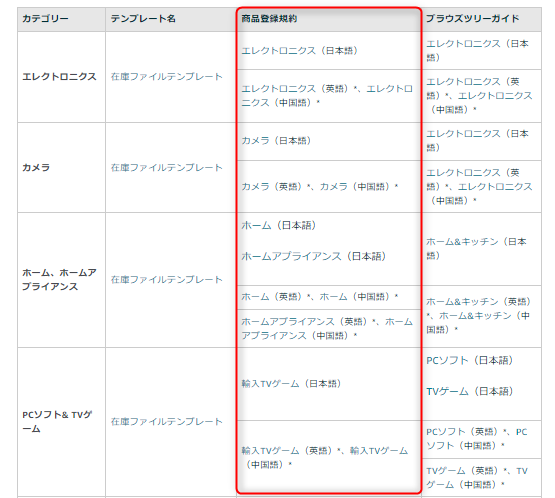Open ホームアプライアンス（日本語）link
The image size is (555, 498).
point(314,256)
